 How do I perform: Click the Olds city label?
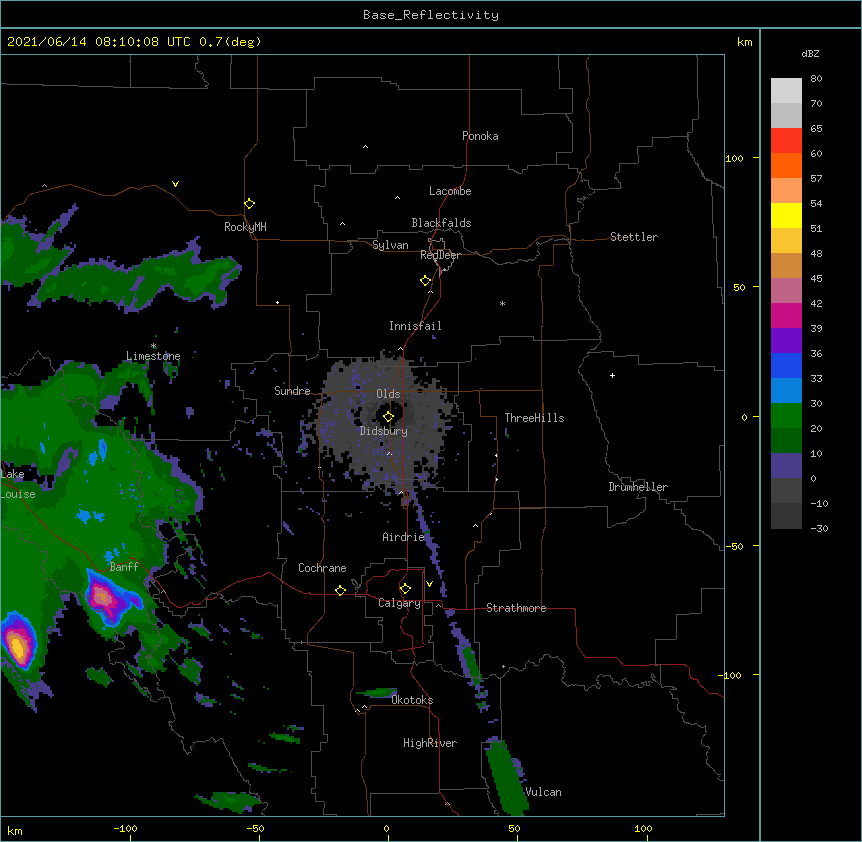point(388,394)
